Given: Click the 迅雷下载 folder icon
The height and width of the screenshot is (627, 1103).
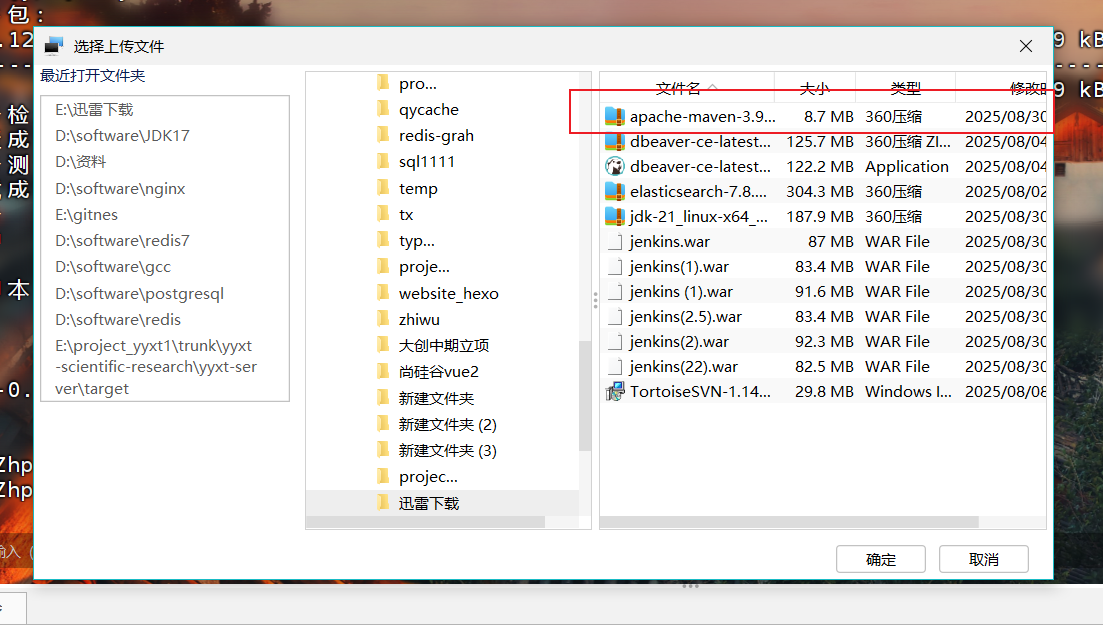Looking at the screenshot, I should click(383, 502).
